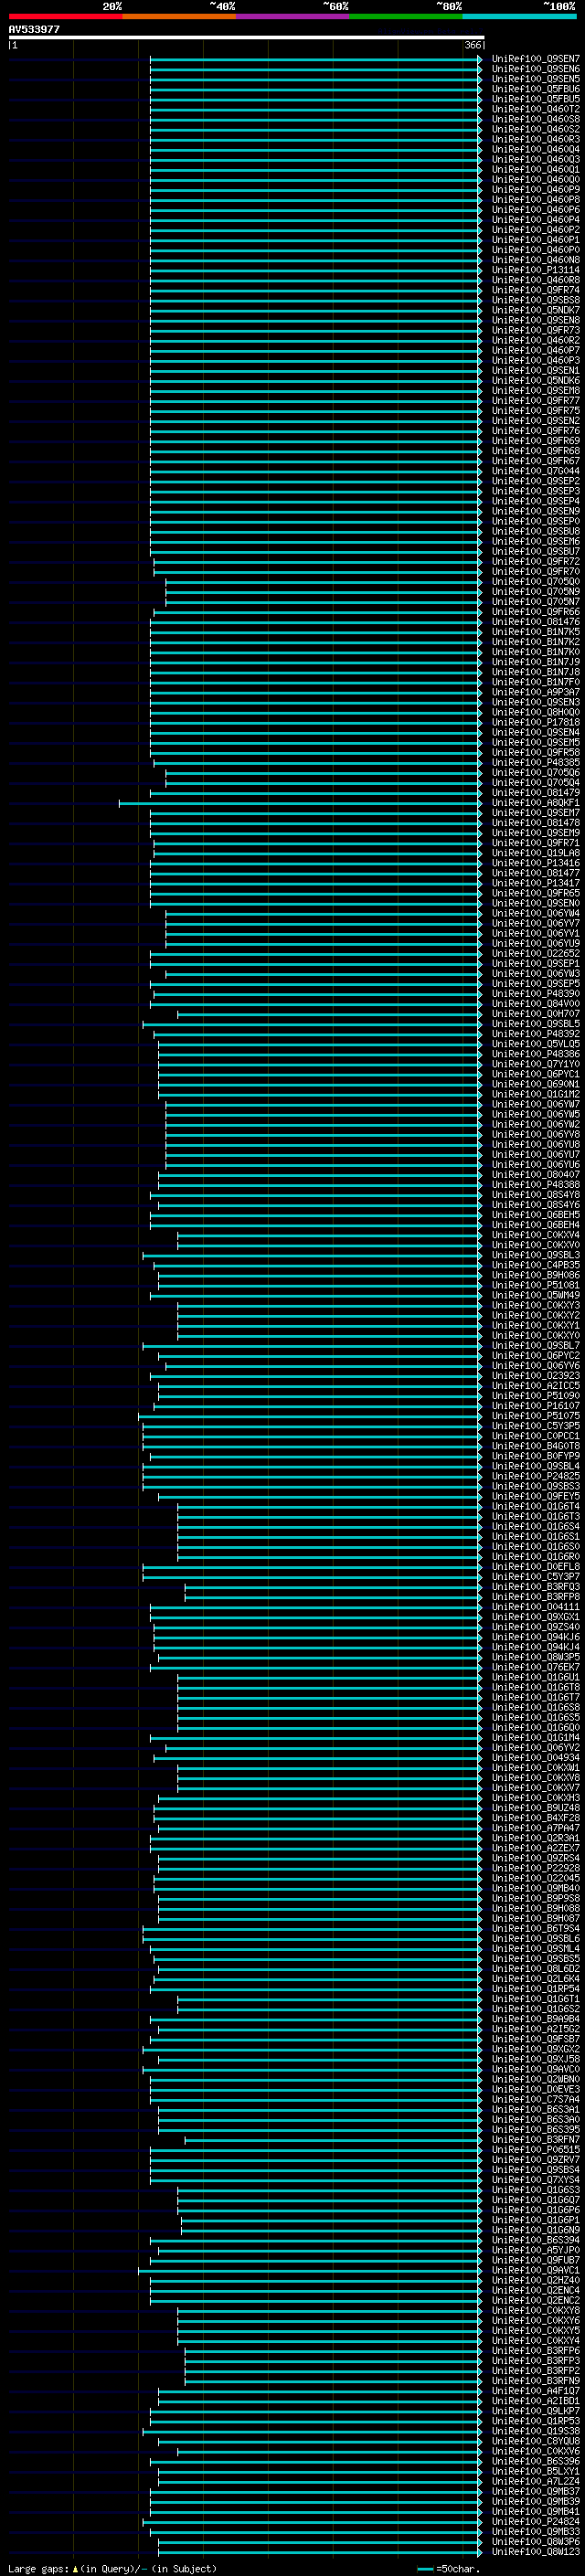Select hit UniRef100_Q5FBU5

click(536, 99)
